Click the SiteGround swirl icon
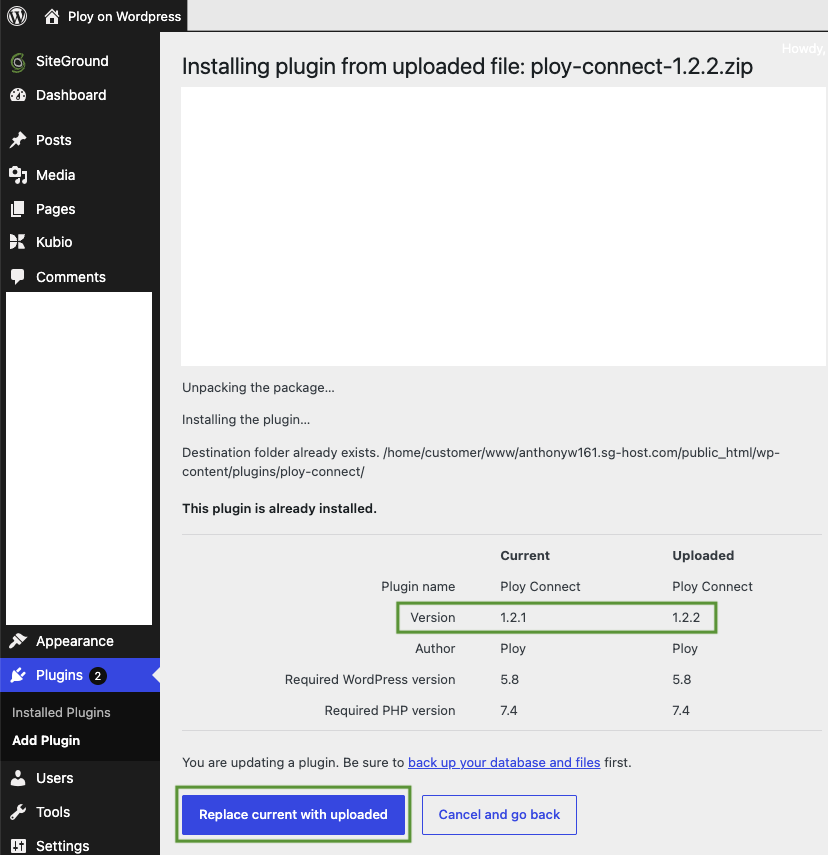This screenshot has width=828, height=855. point(18,62)
